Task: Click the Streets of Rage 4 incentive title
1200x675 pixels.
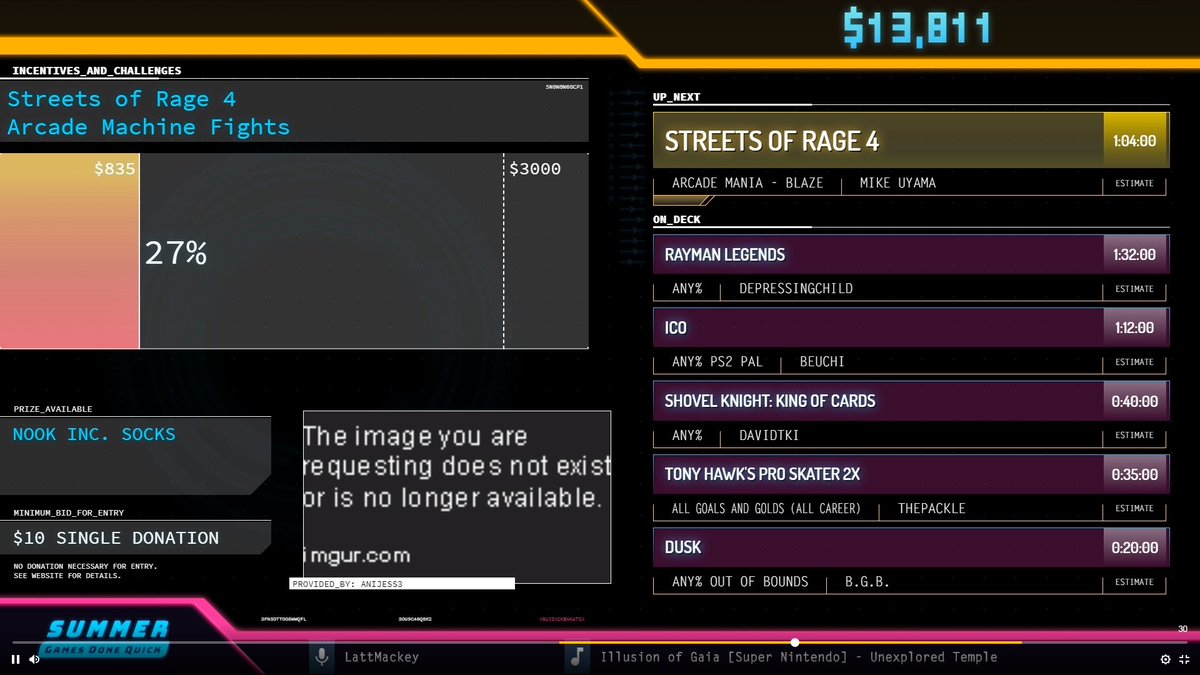Action: 148,113
